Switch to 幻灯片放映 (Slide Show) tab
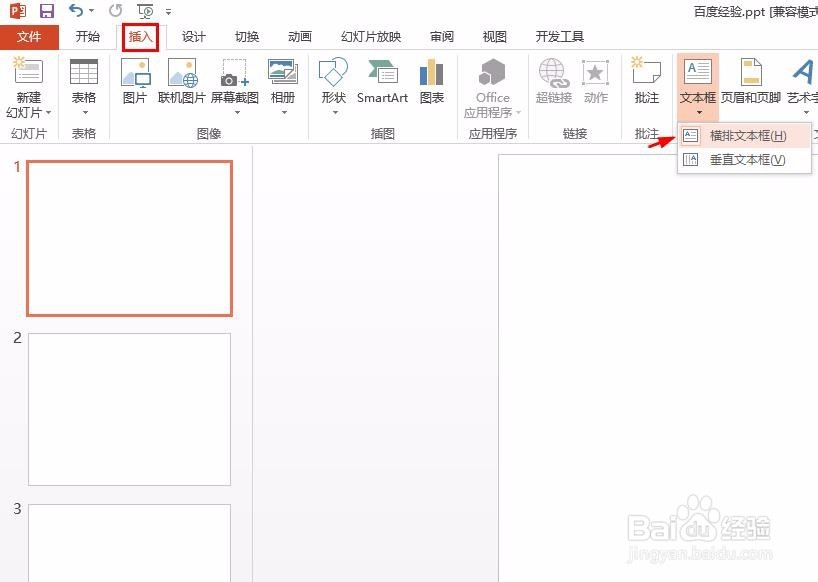 [x=371, y=37]
